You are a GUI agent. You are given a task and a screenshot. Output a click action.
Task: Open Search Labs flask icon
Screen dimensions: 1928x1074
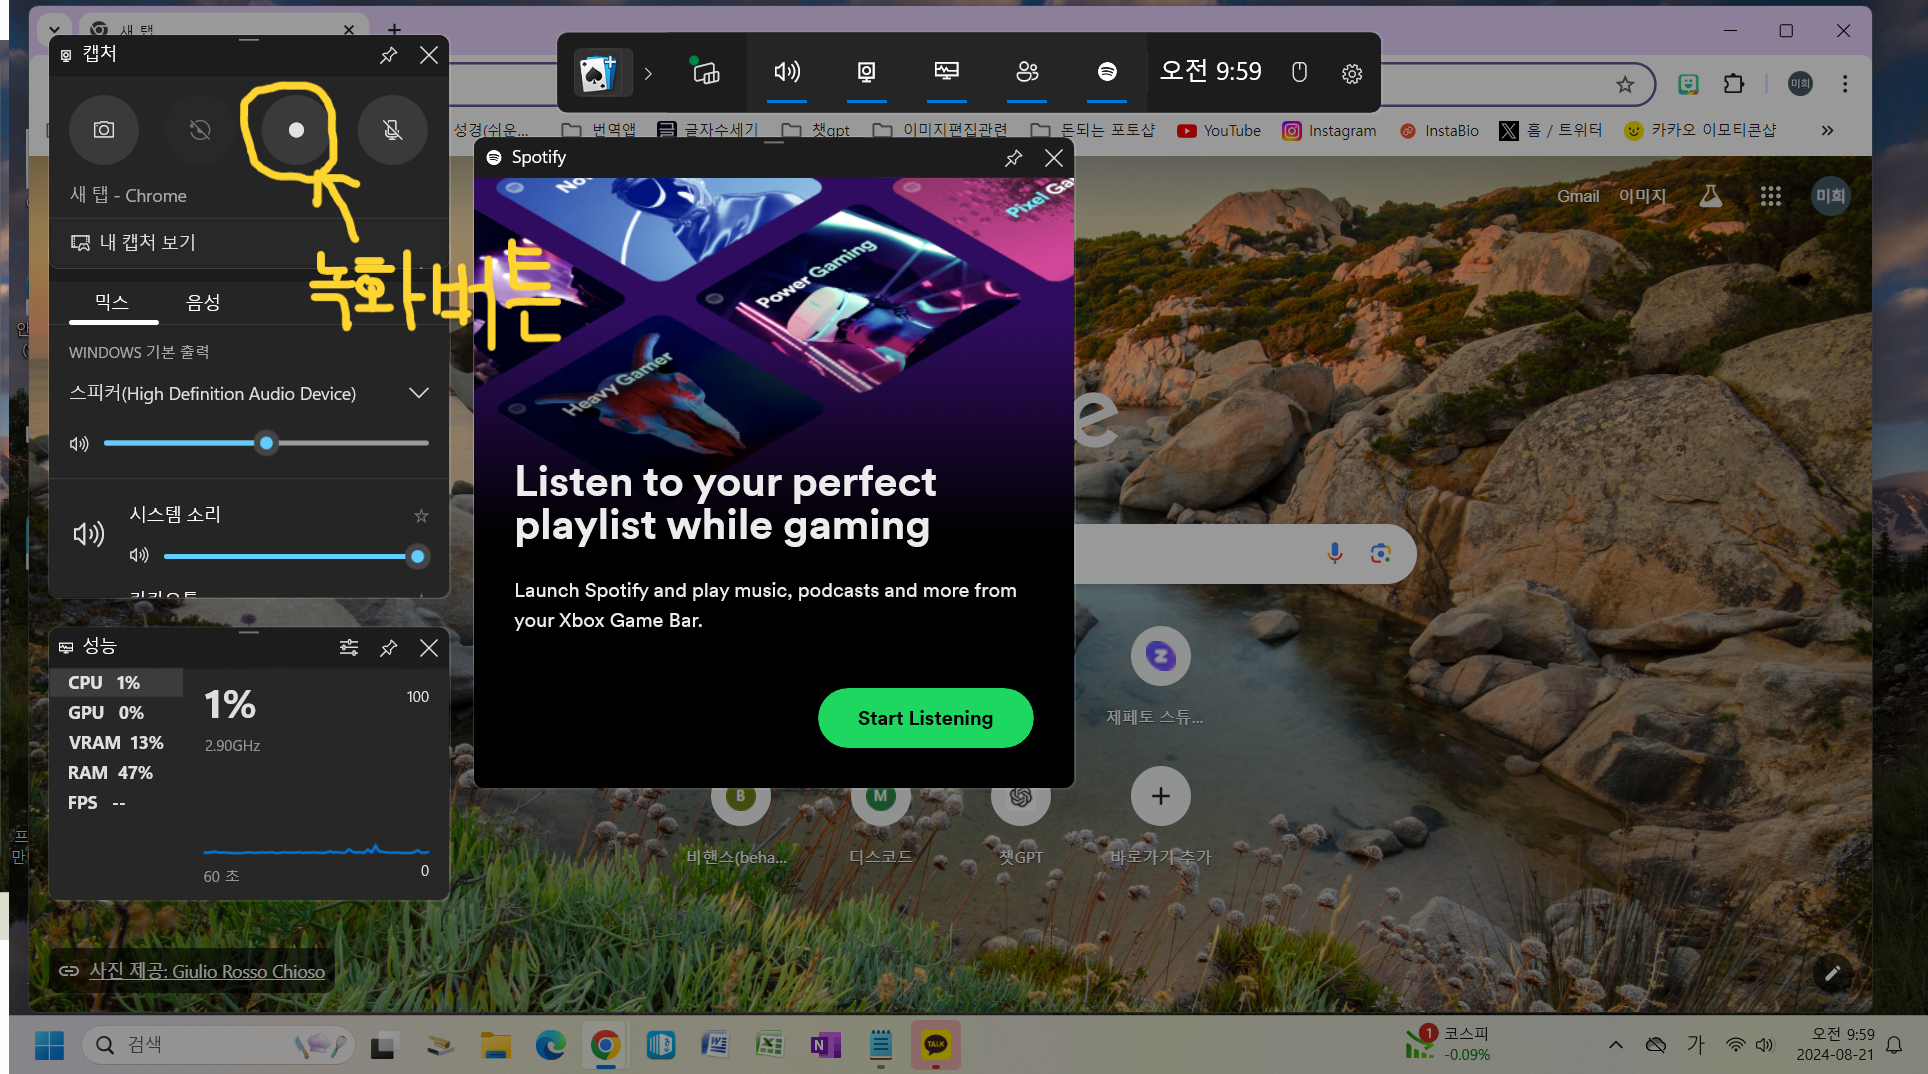1711,196
